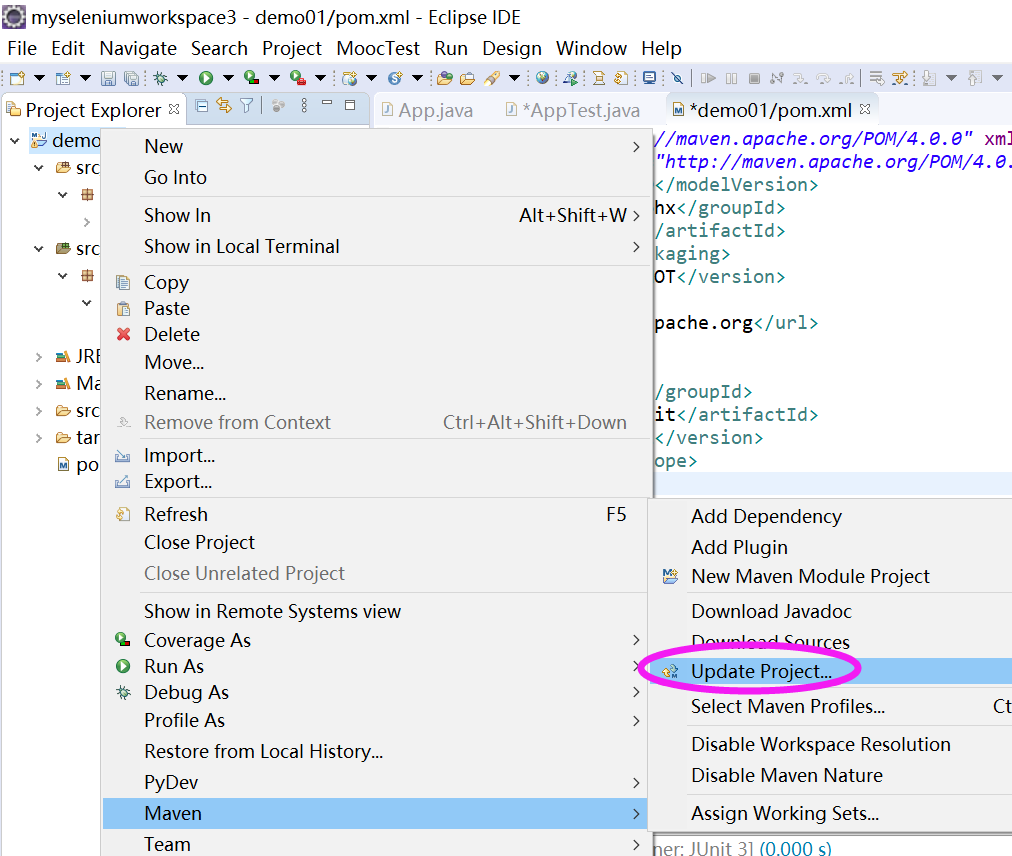Click the Terminate stop toolbar icon

pos(754,78)
